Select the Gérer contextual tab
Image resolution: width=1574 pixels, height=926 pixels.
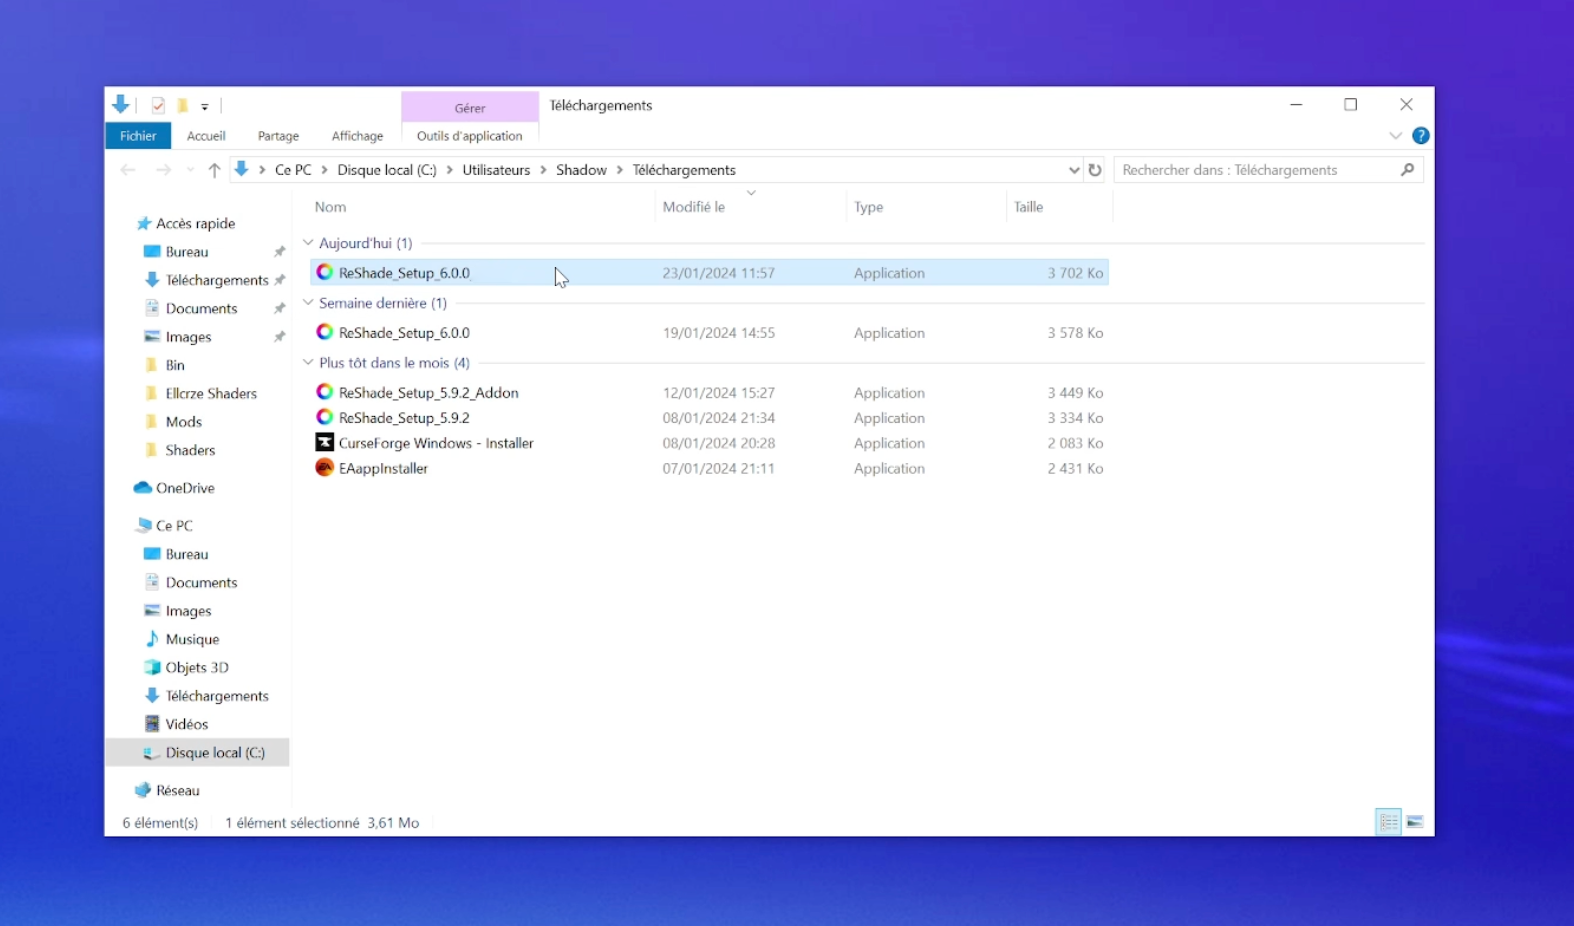470,108
